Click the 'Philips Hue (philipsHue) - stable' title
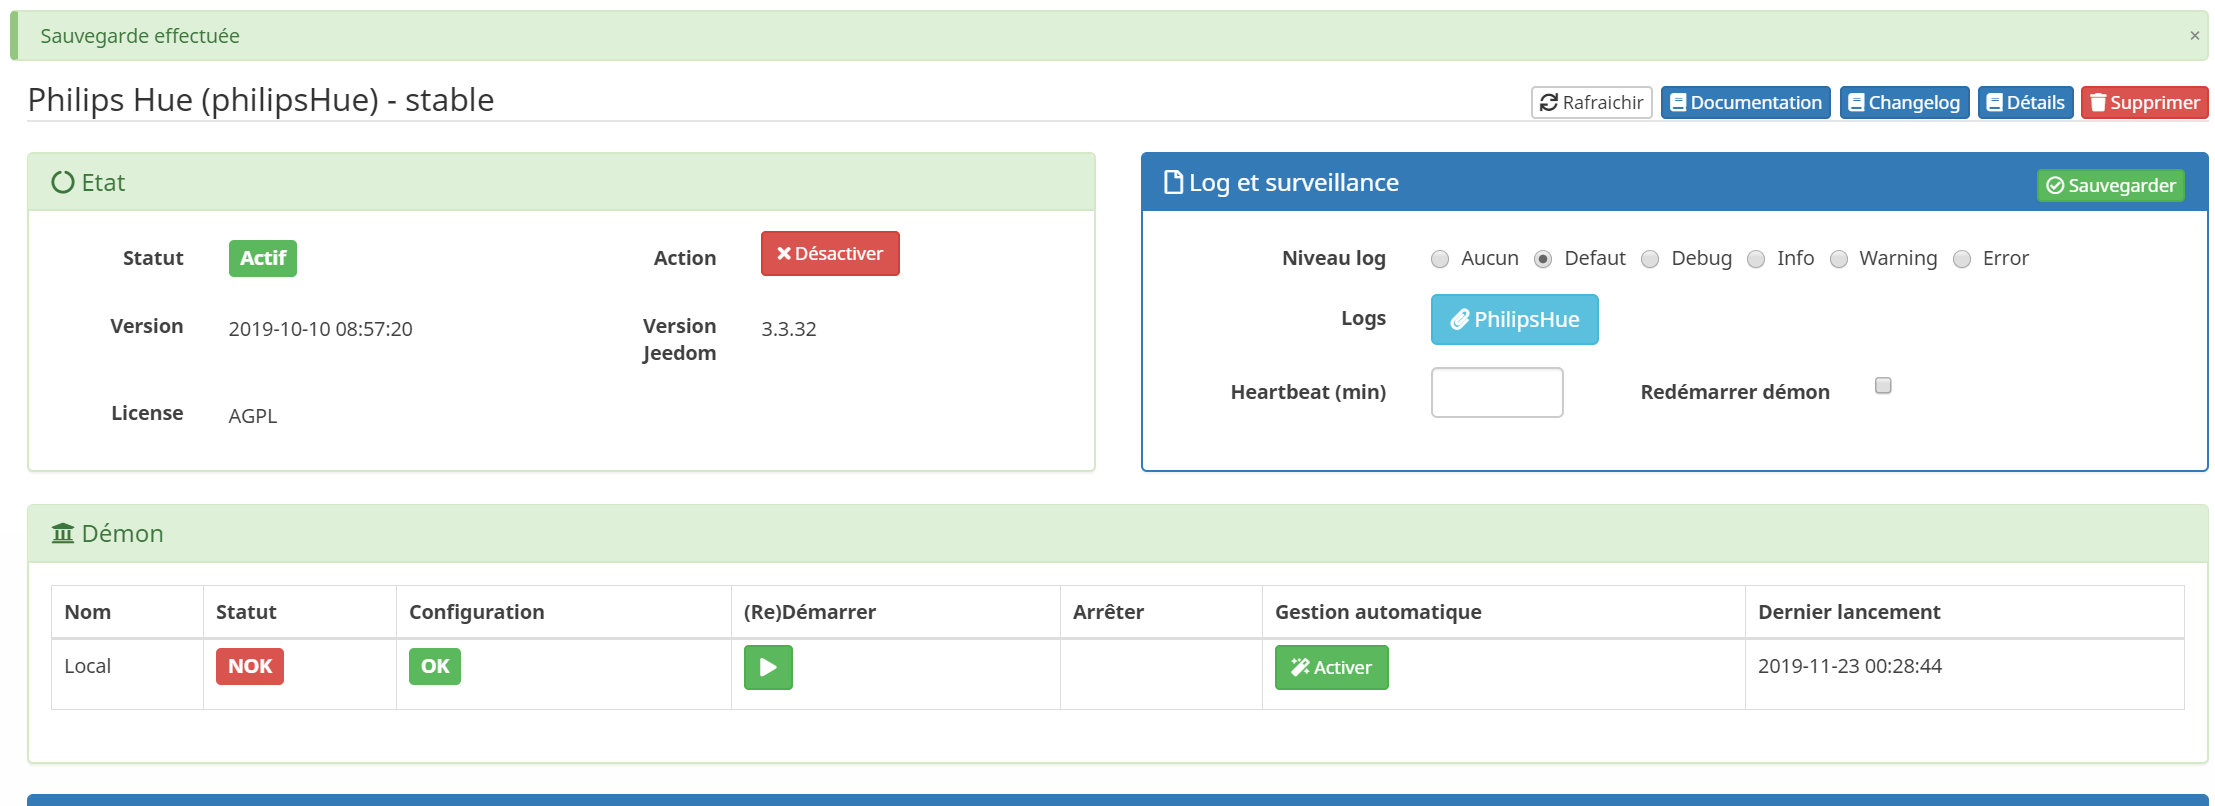 tap(261, 100)
